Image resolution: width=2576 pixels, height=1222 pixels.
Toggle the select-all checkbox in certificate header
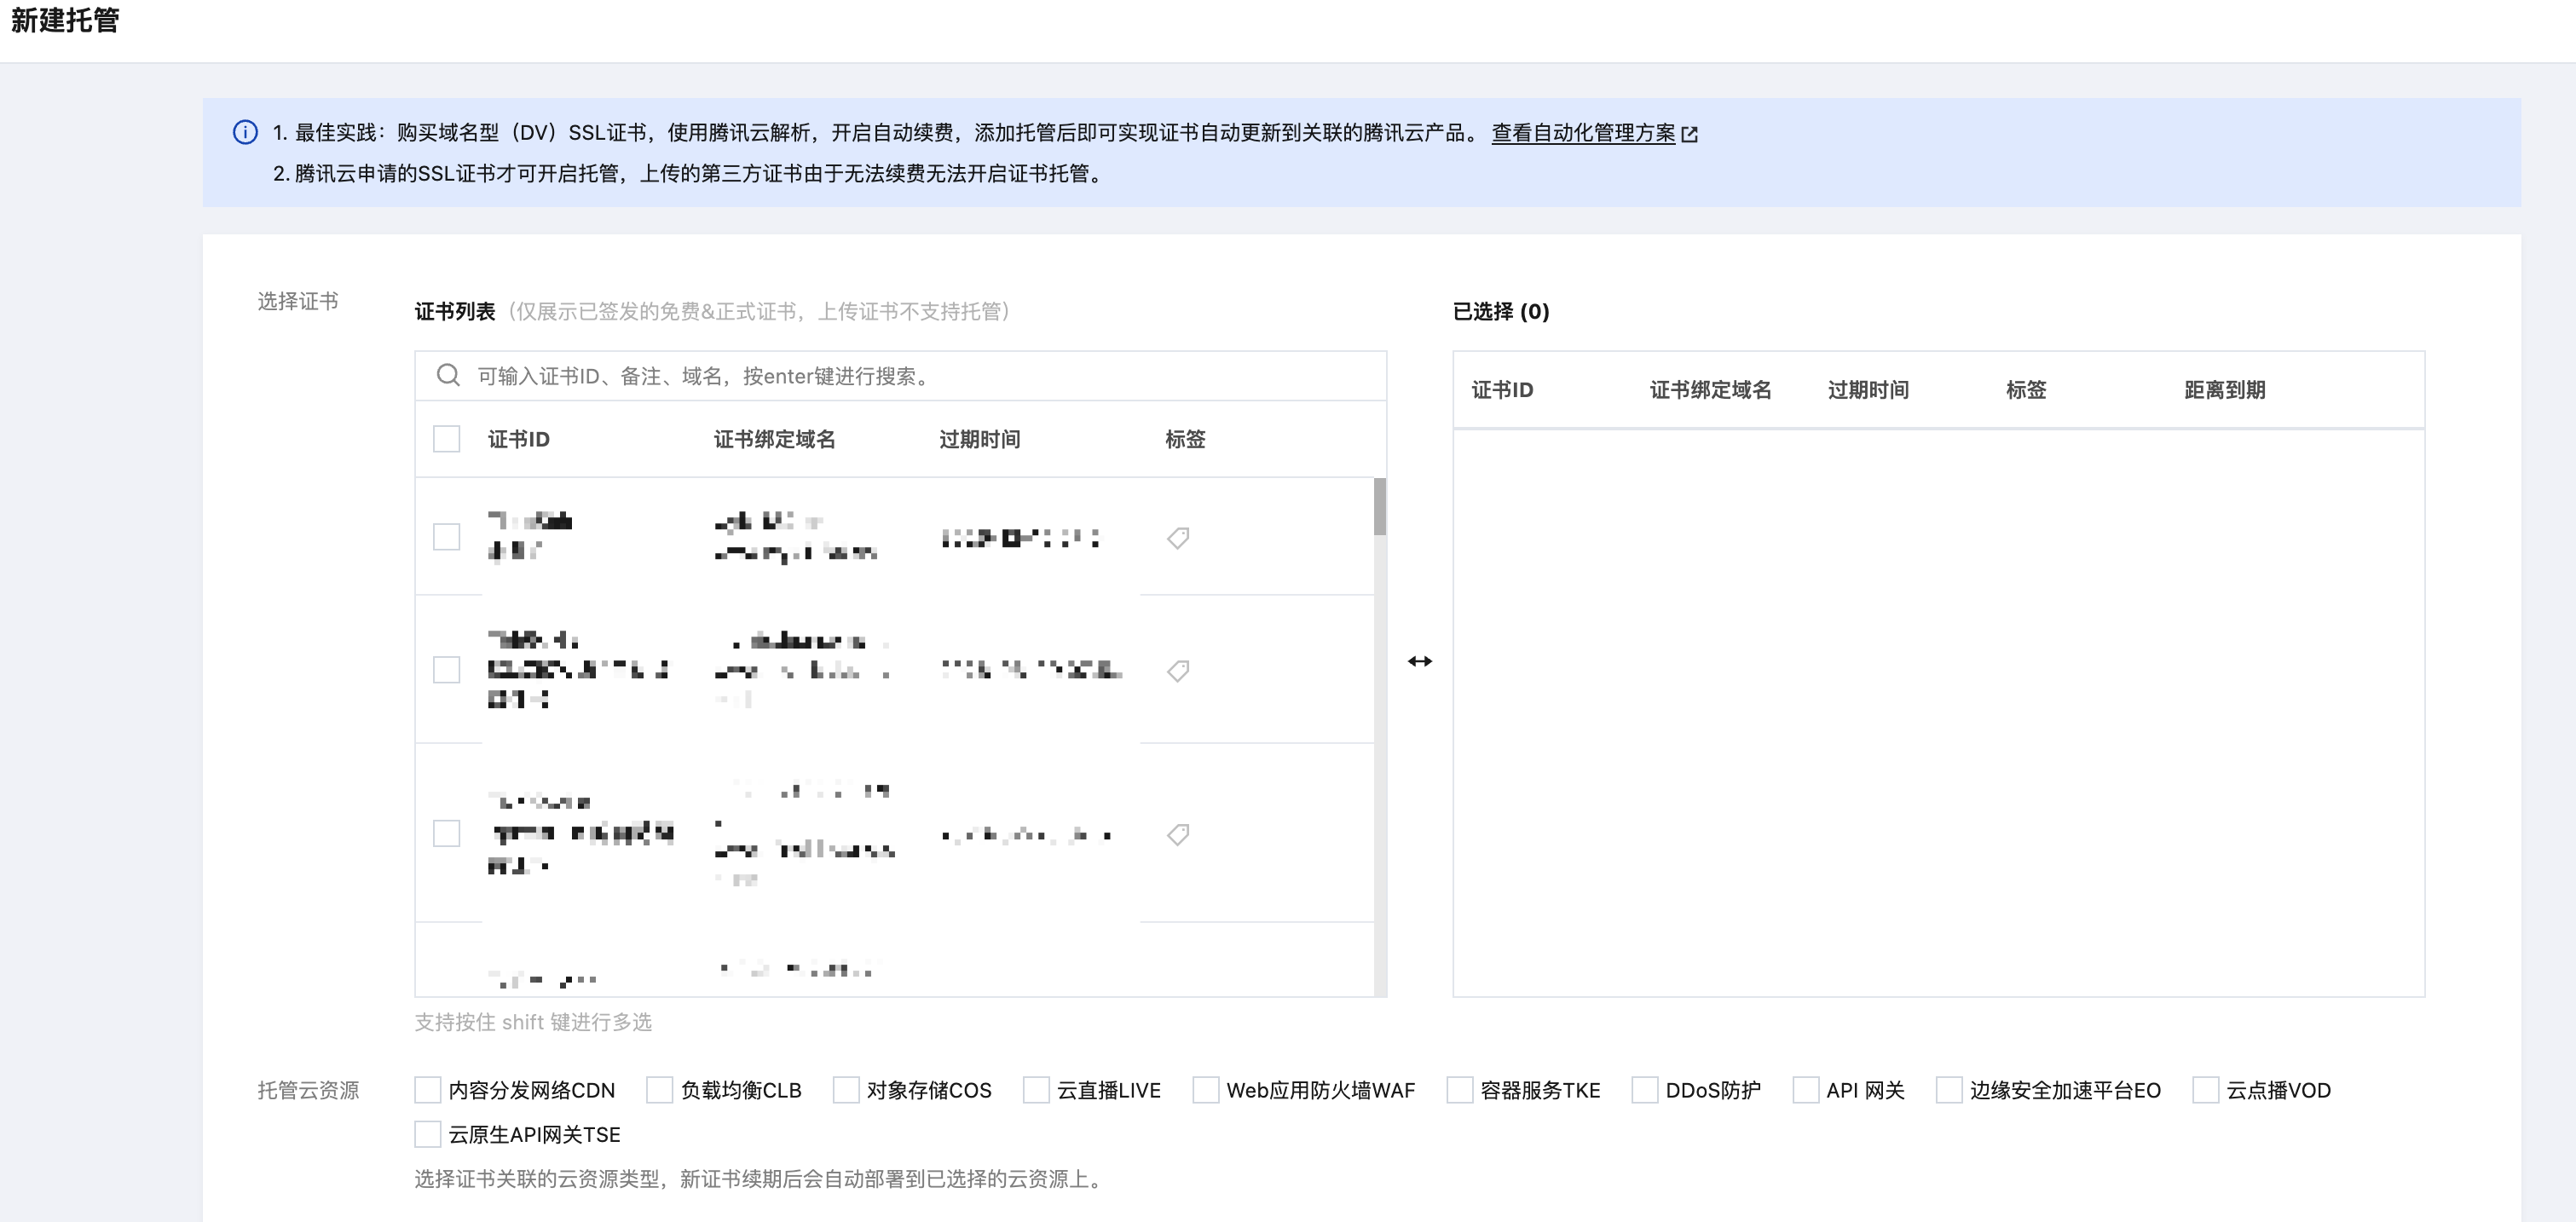(446, 439)
